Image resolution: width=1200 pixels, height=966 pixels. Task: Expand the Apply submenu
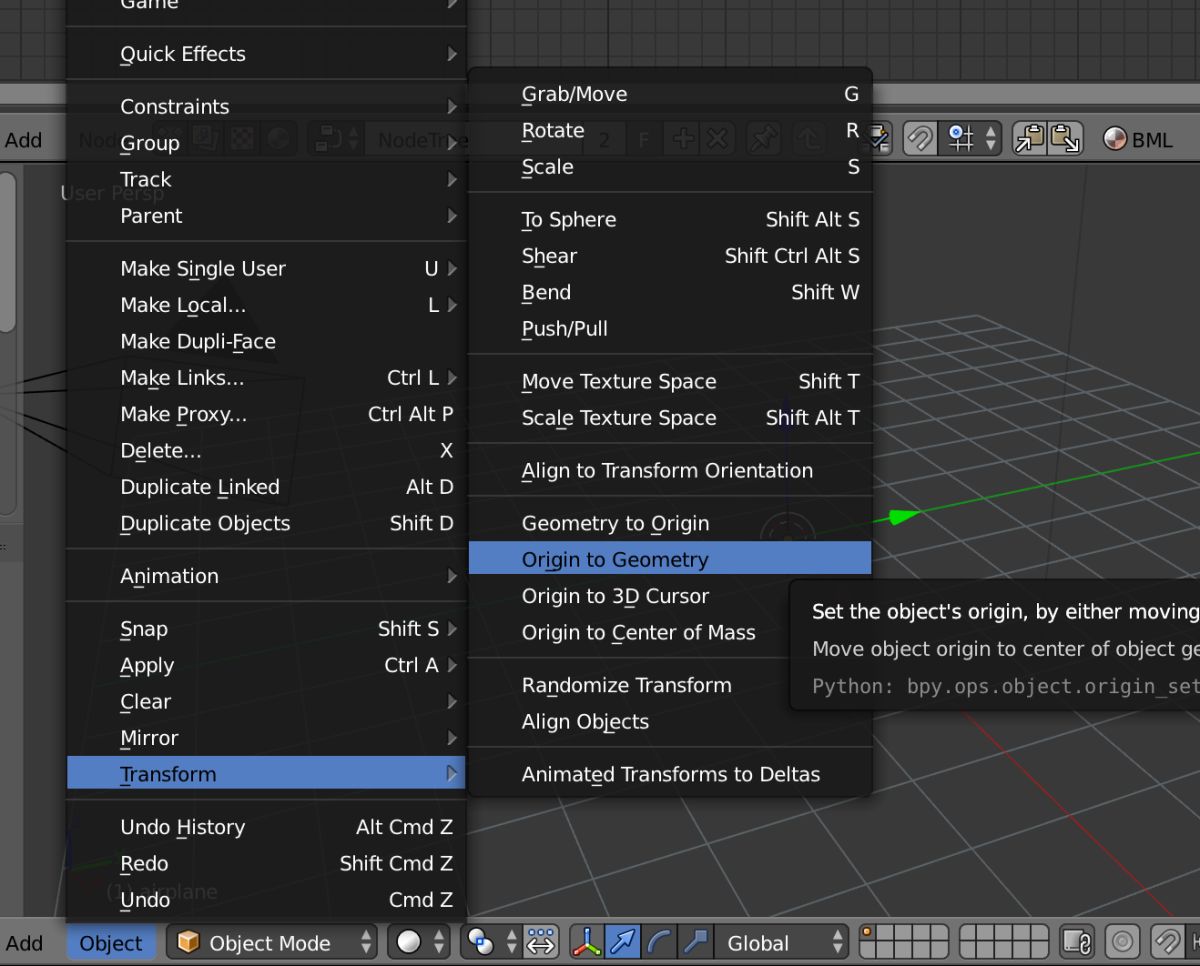pyautogui.click(x=266, y=665)
